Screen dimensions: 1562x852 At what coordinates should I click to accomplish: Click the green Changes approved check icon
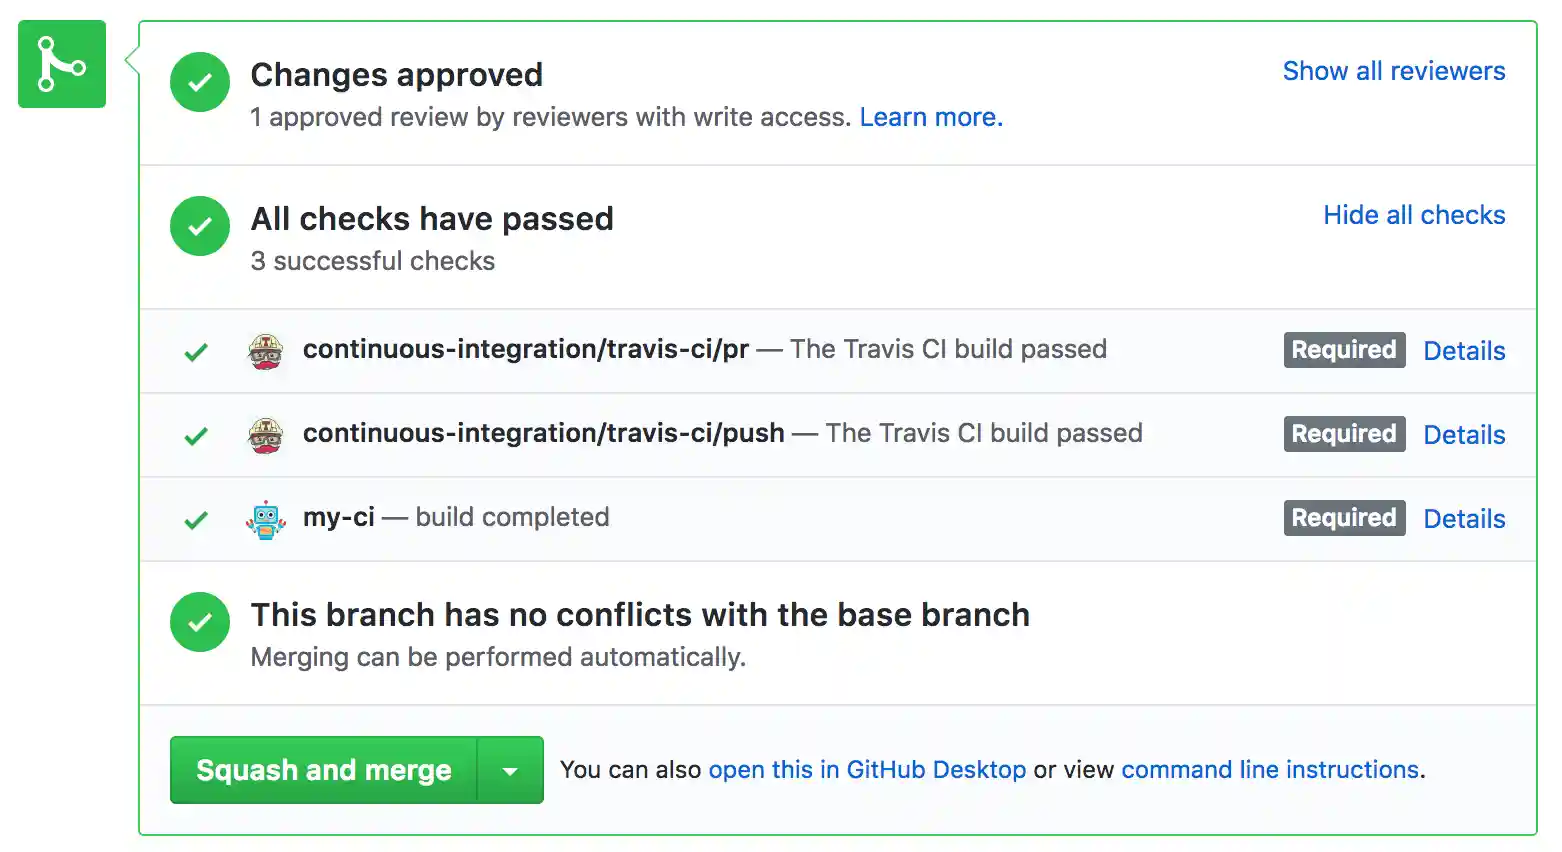tap(199, 82)
